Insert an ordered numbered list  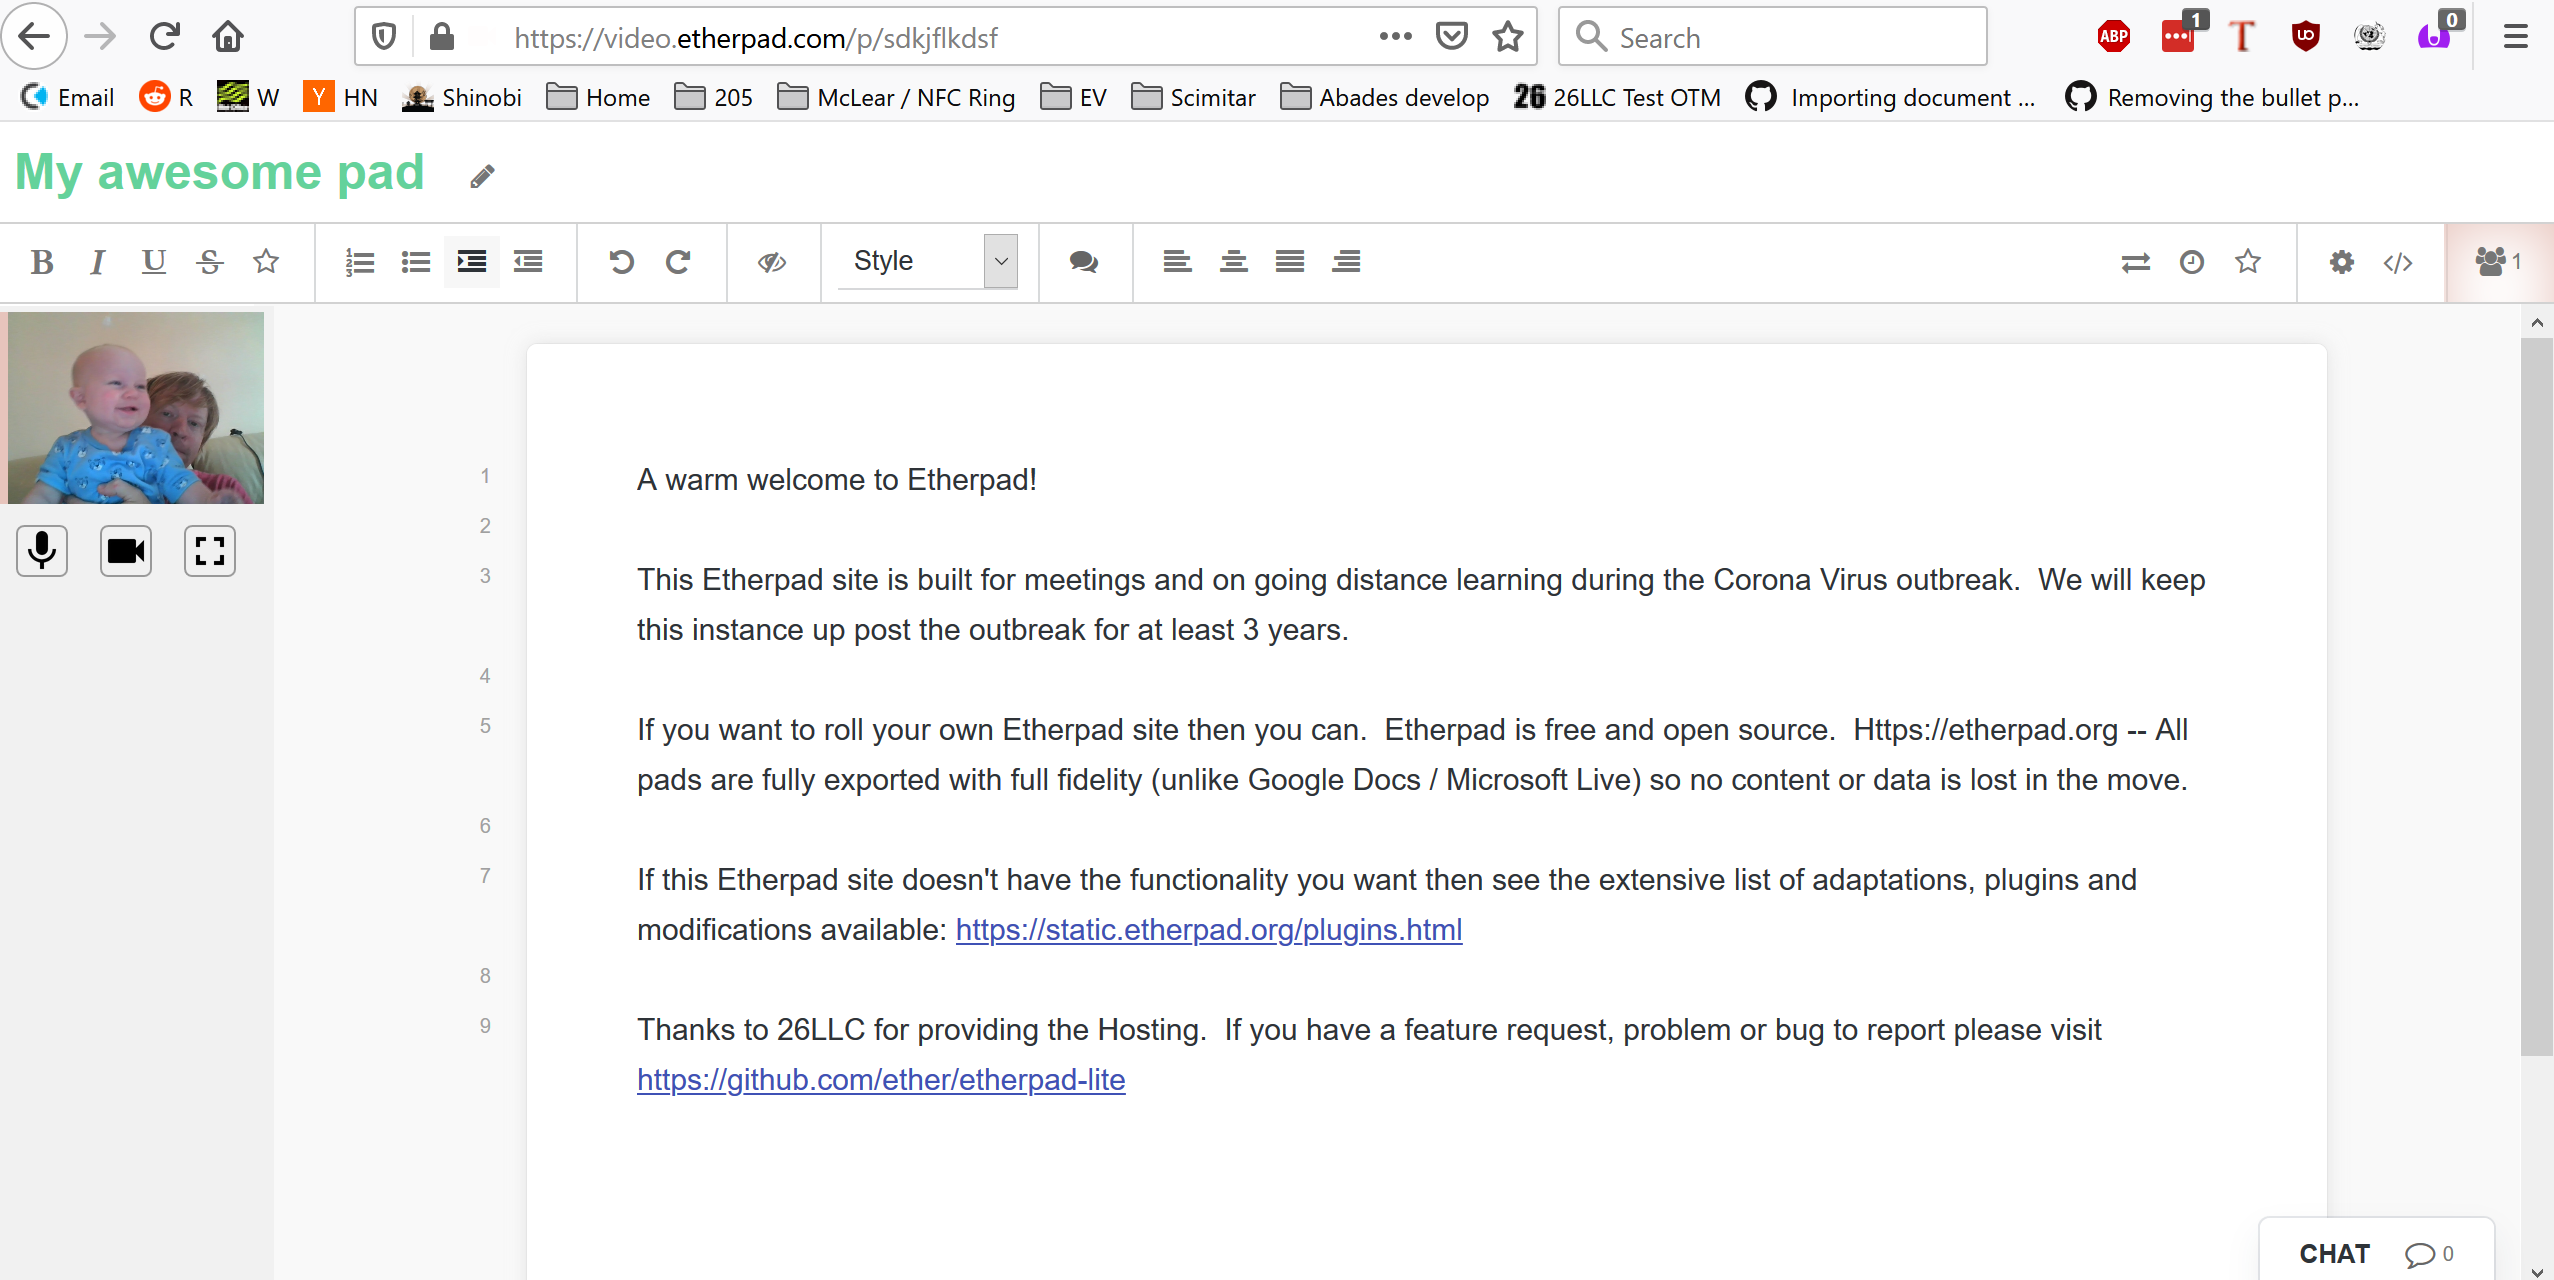click(x=359, y=262)
